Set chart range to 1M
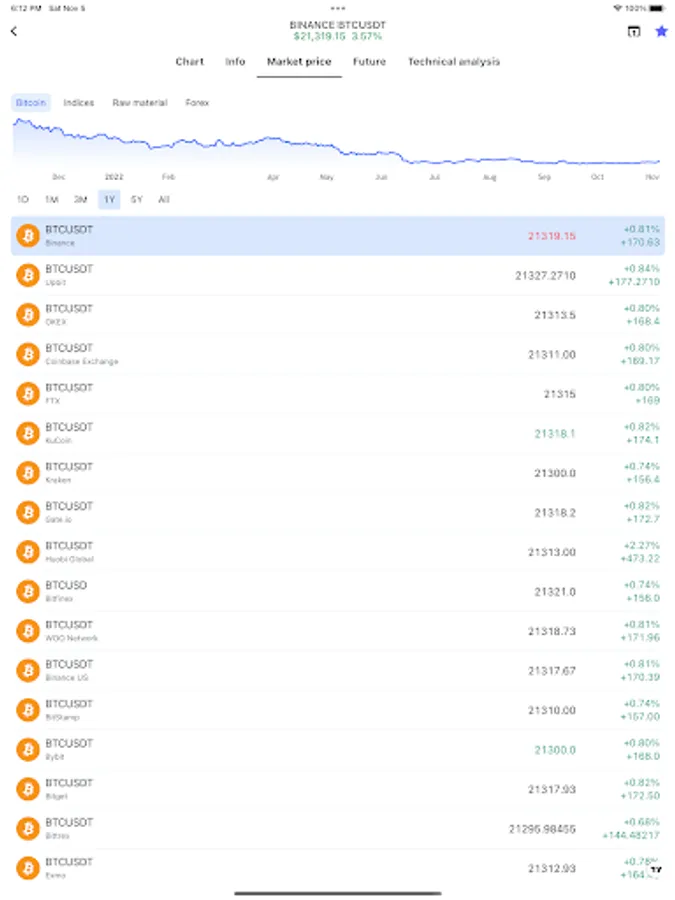 click(x=51, y=199)
